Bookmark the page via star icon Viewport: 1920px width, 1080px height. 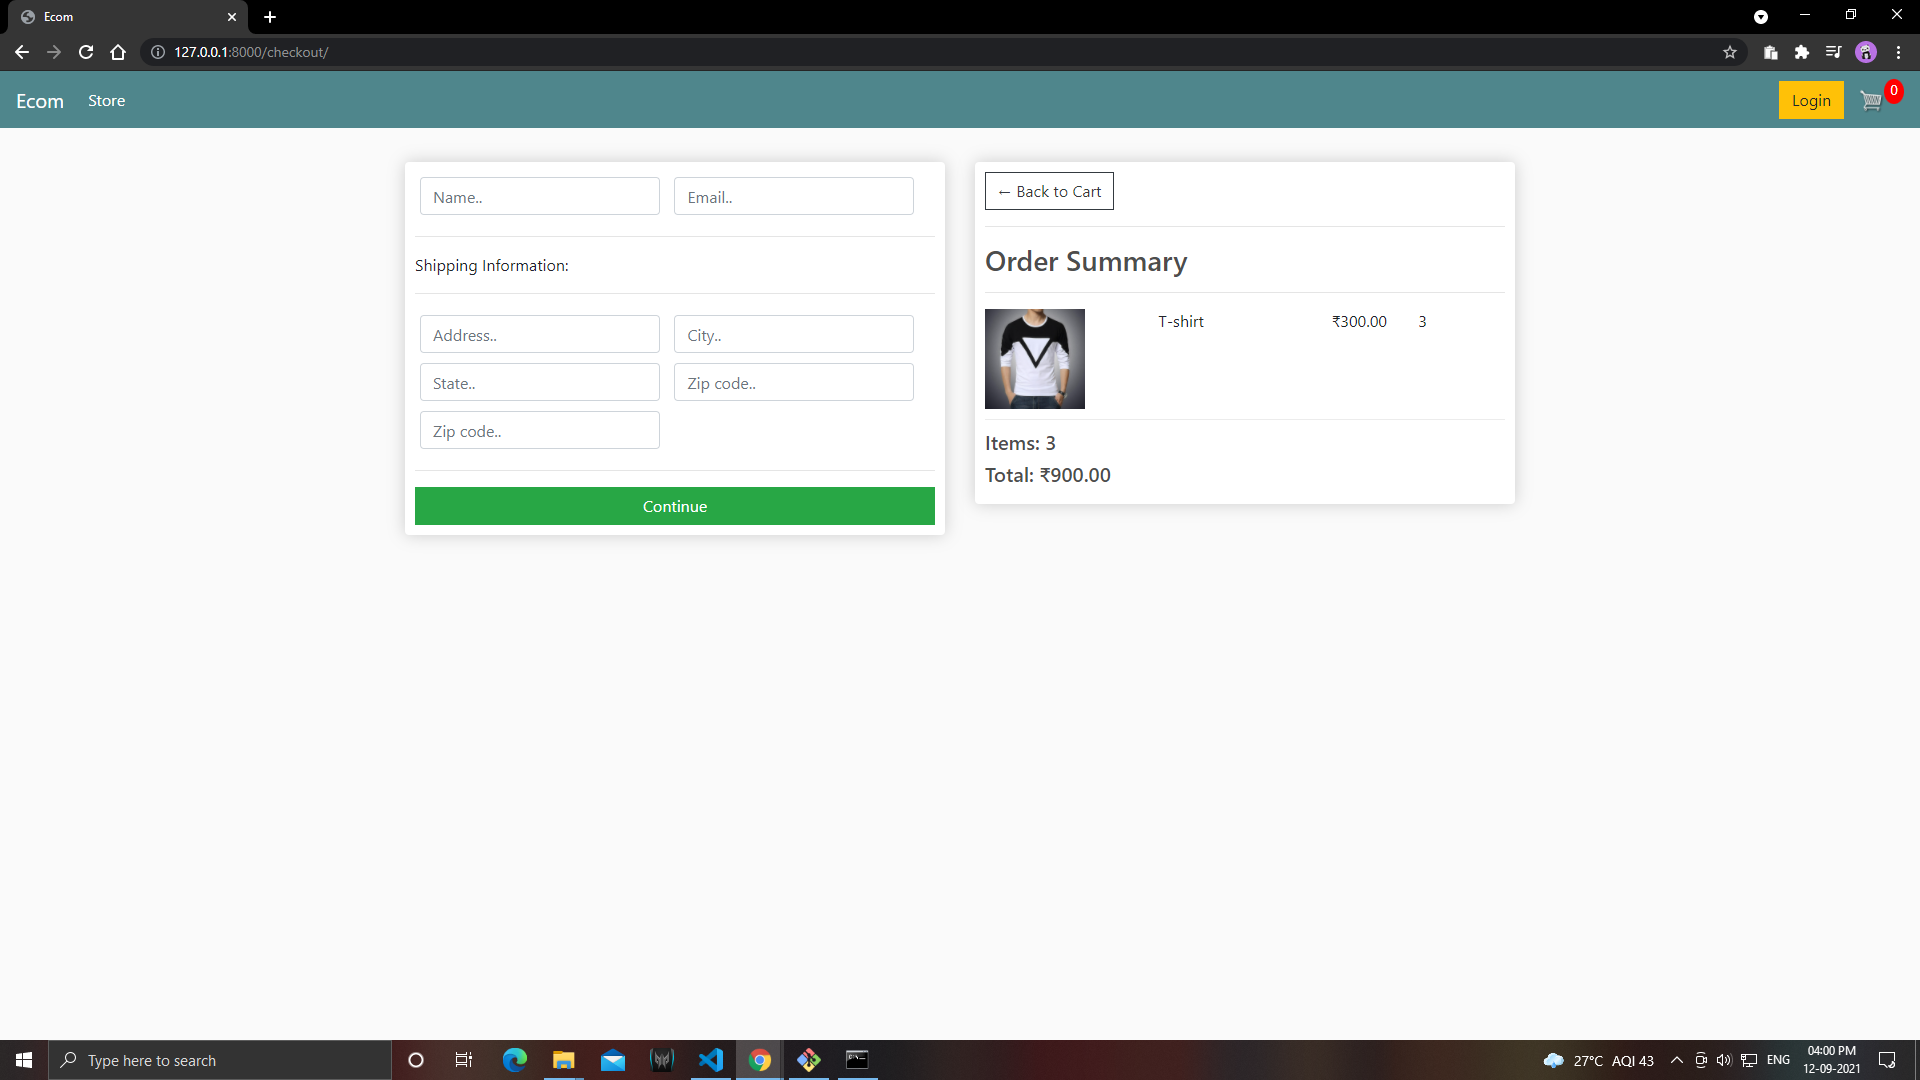[1730, 52]
